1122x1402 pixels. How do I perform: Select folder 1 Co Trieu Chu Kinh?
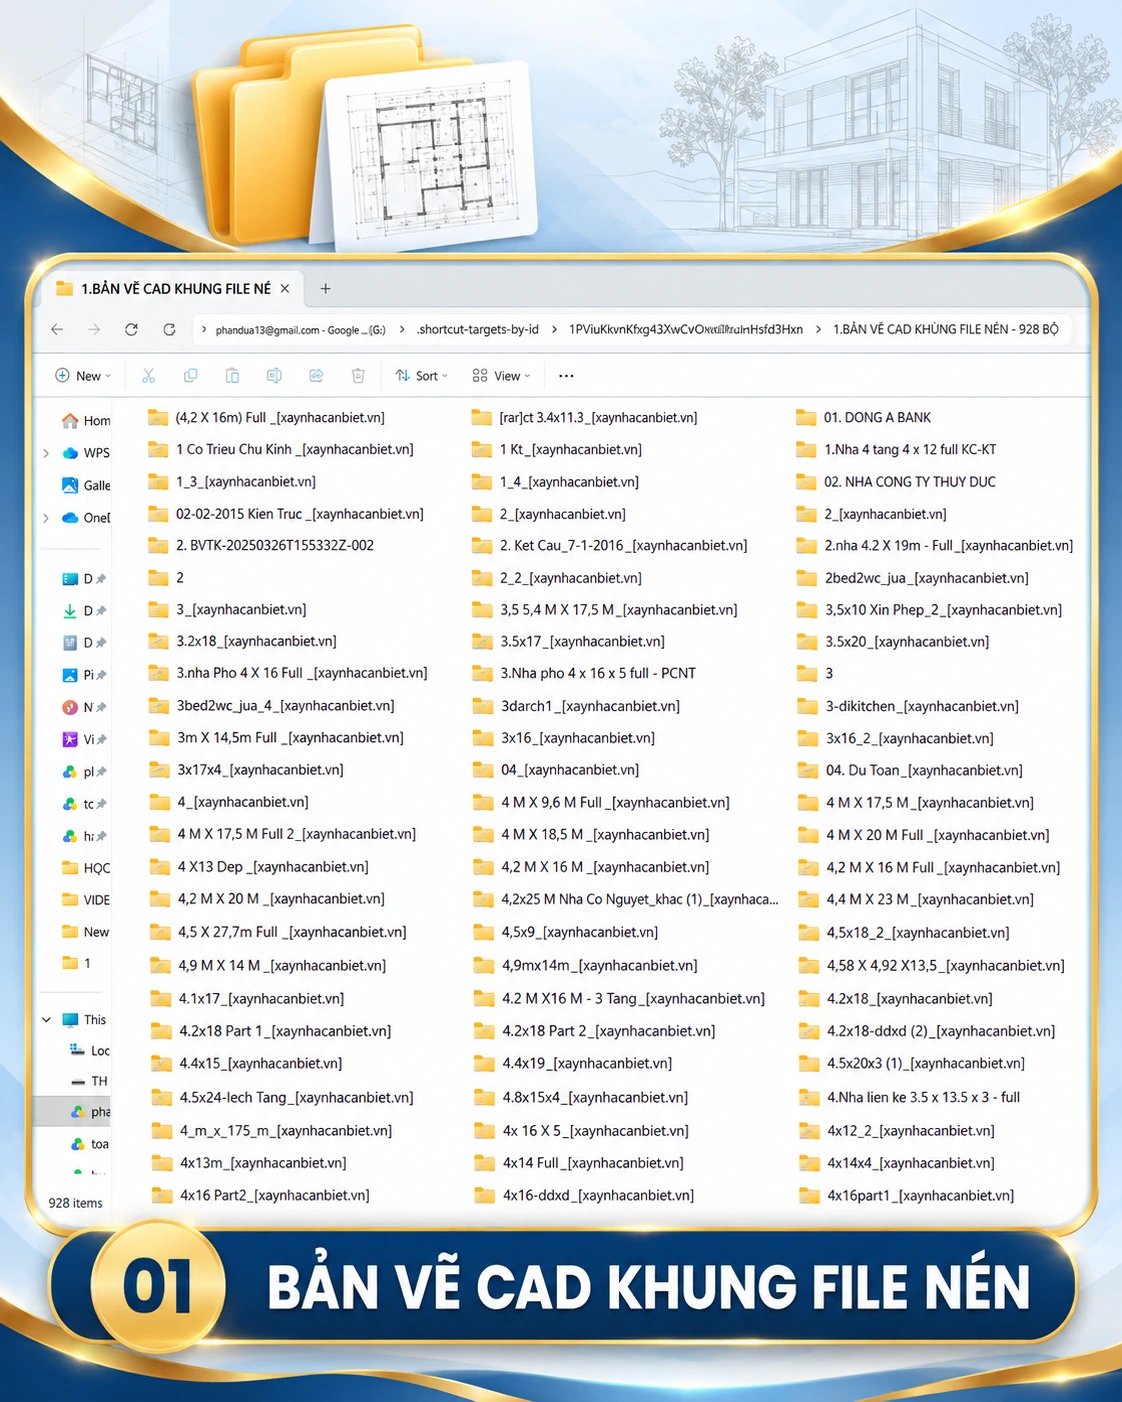[280, 450]
